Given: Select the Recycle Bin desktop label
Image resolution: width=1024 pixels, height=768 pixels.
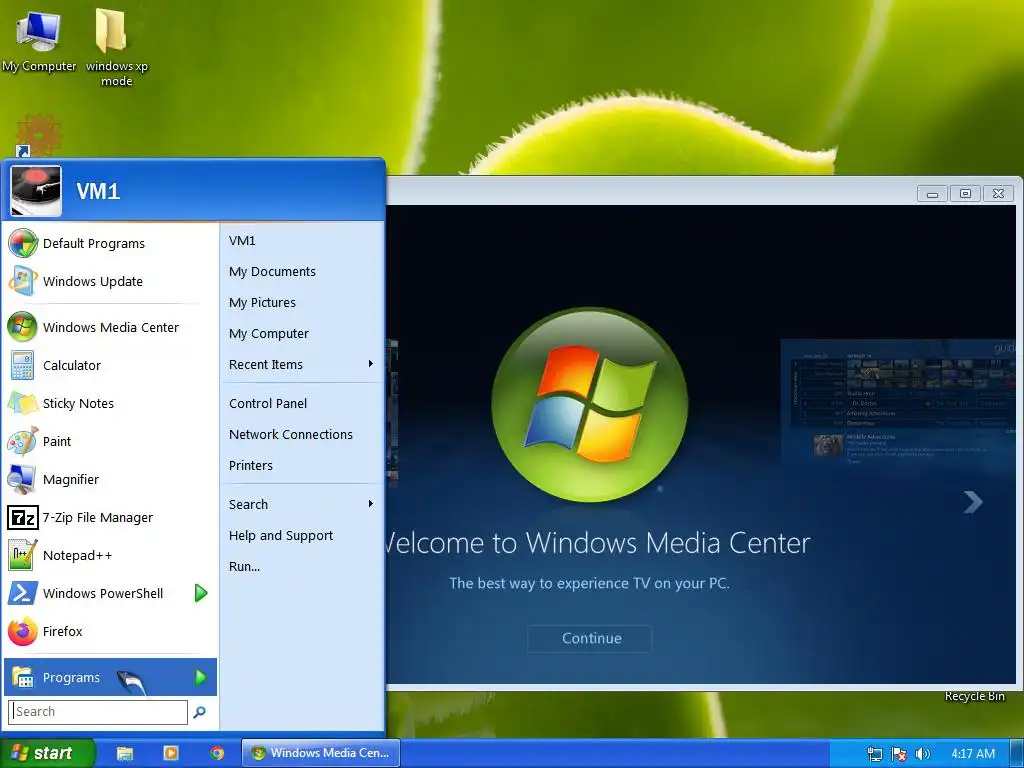Looking at the screenshot, I should click(x=974, y=696).
